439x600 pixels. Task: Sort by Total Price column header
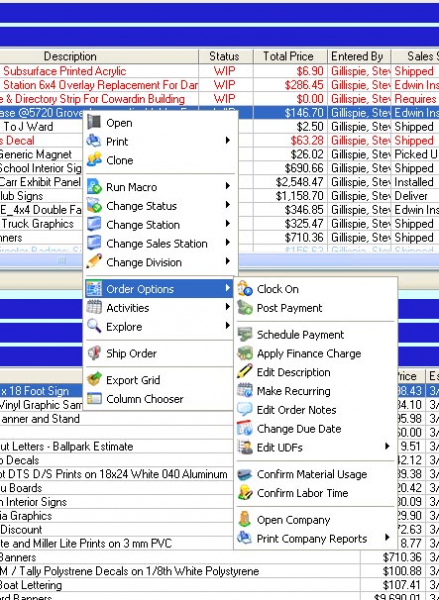click(290, 56)
